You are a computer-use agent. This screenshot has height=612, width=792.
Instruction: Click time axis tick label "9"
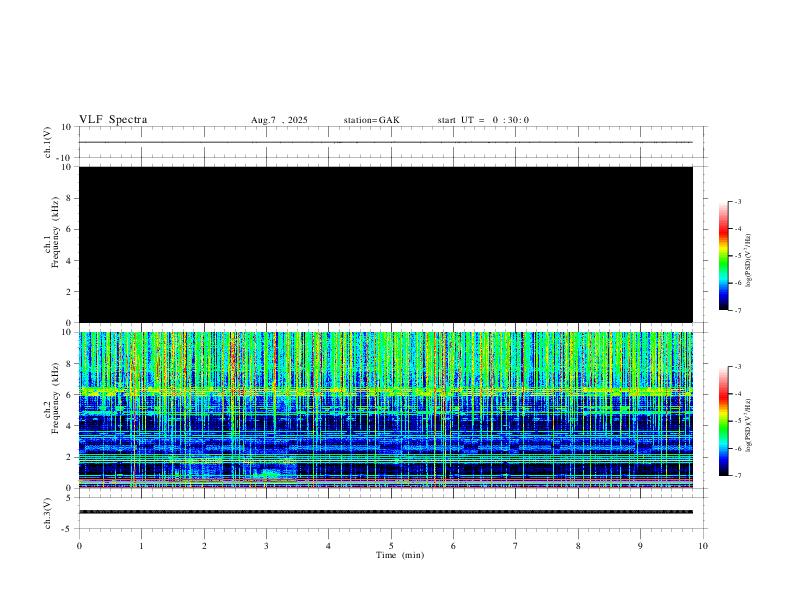pos(640,546)
